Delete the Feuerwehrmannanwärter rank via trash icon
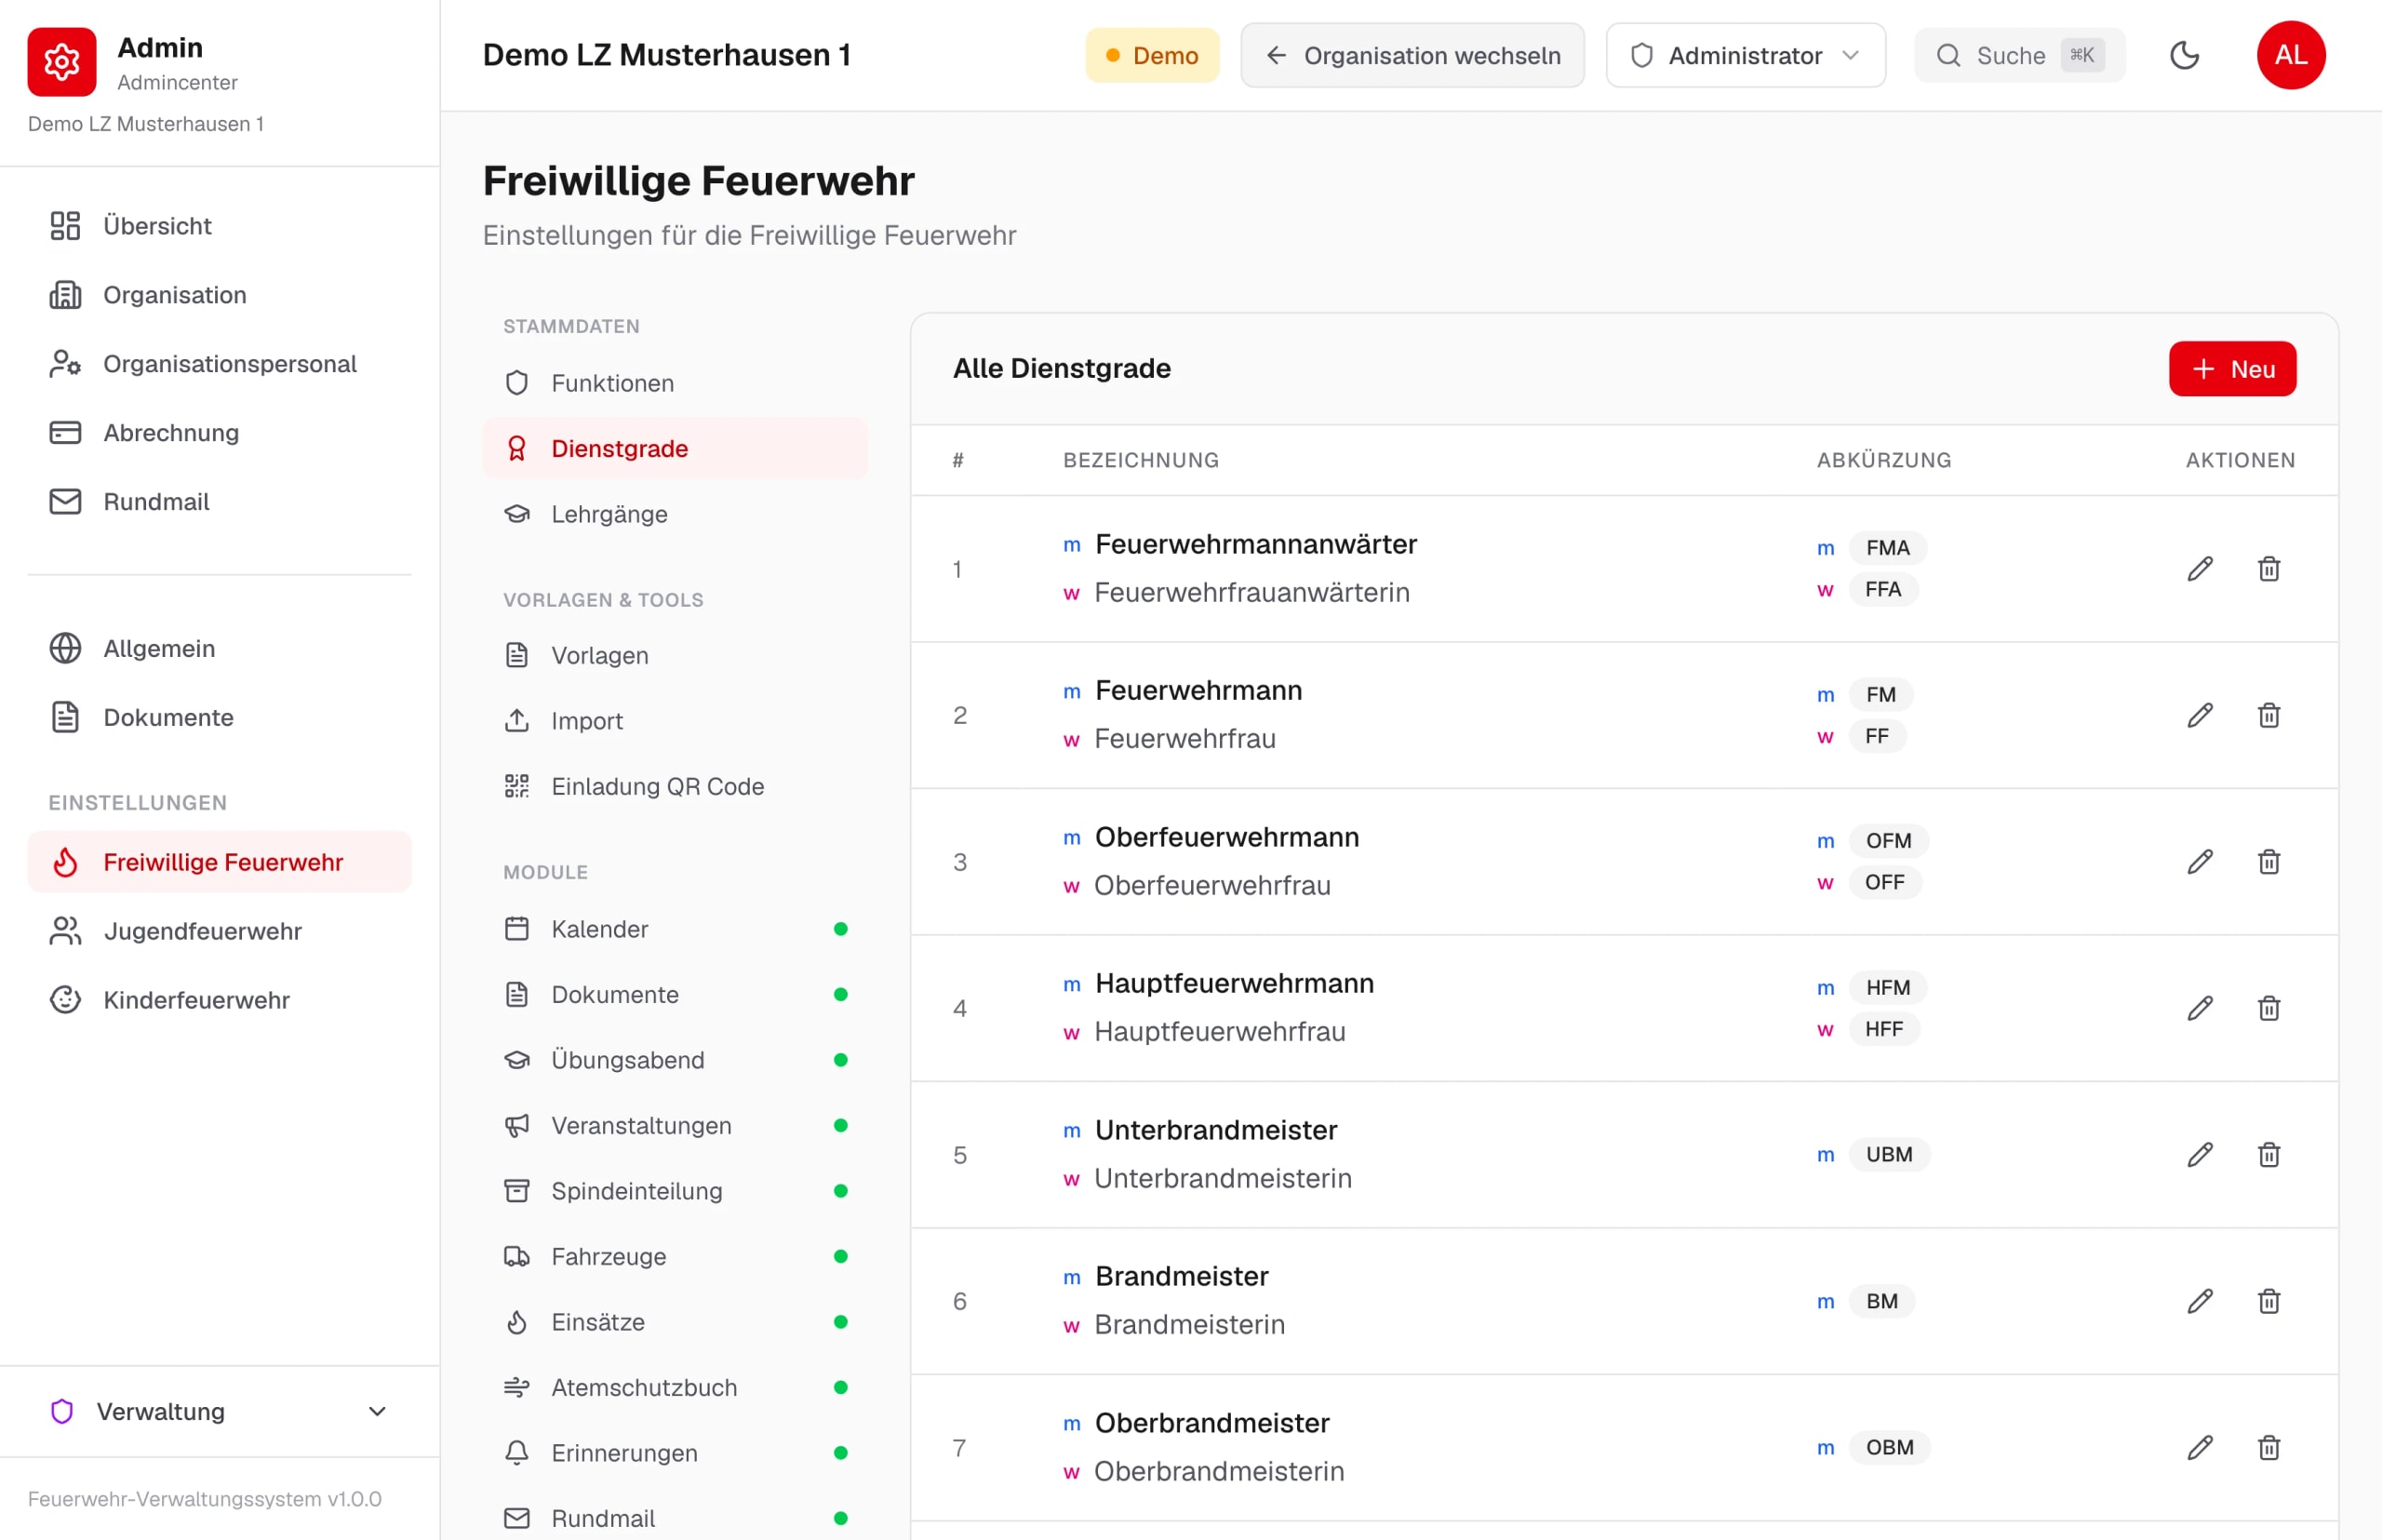 [x=2268, y=569]
